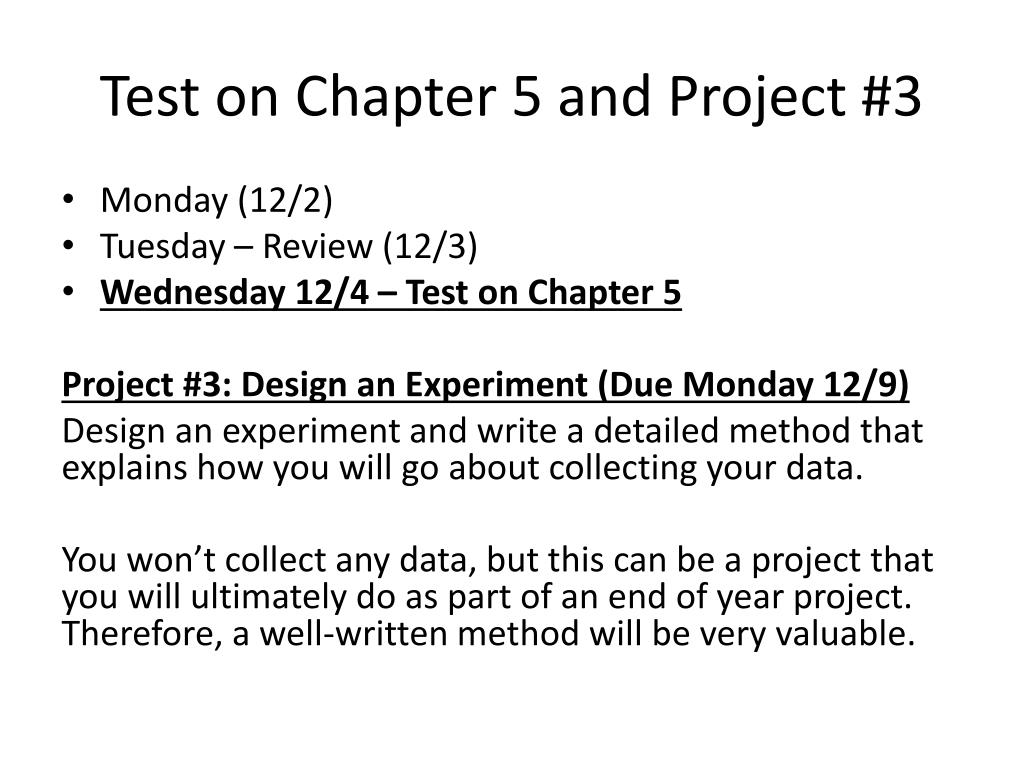Click the 'explains how you will go about collecting' line
The image size is (1024, 768).
click(x=462, y=468)
